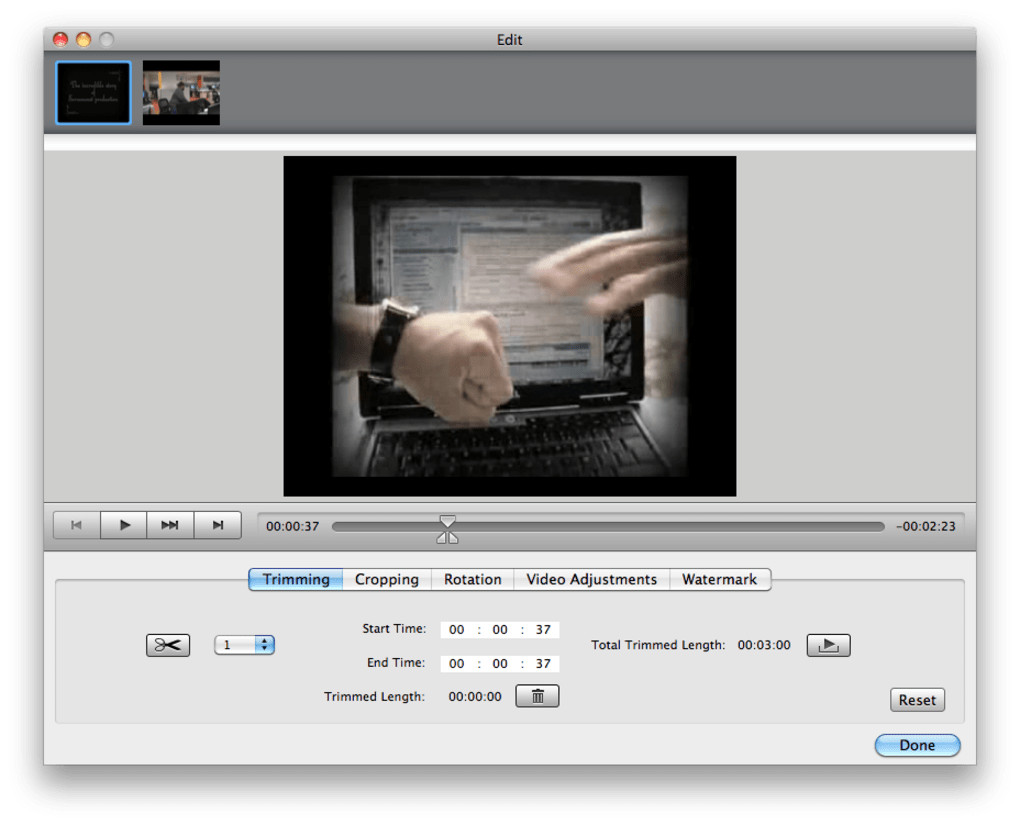Close the Edit window with red button
The width and height of the screenshot is (1020, 825).
coord(60,40)
